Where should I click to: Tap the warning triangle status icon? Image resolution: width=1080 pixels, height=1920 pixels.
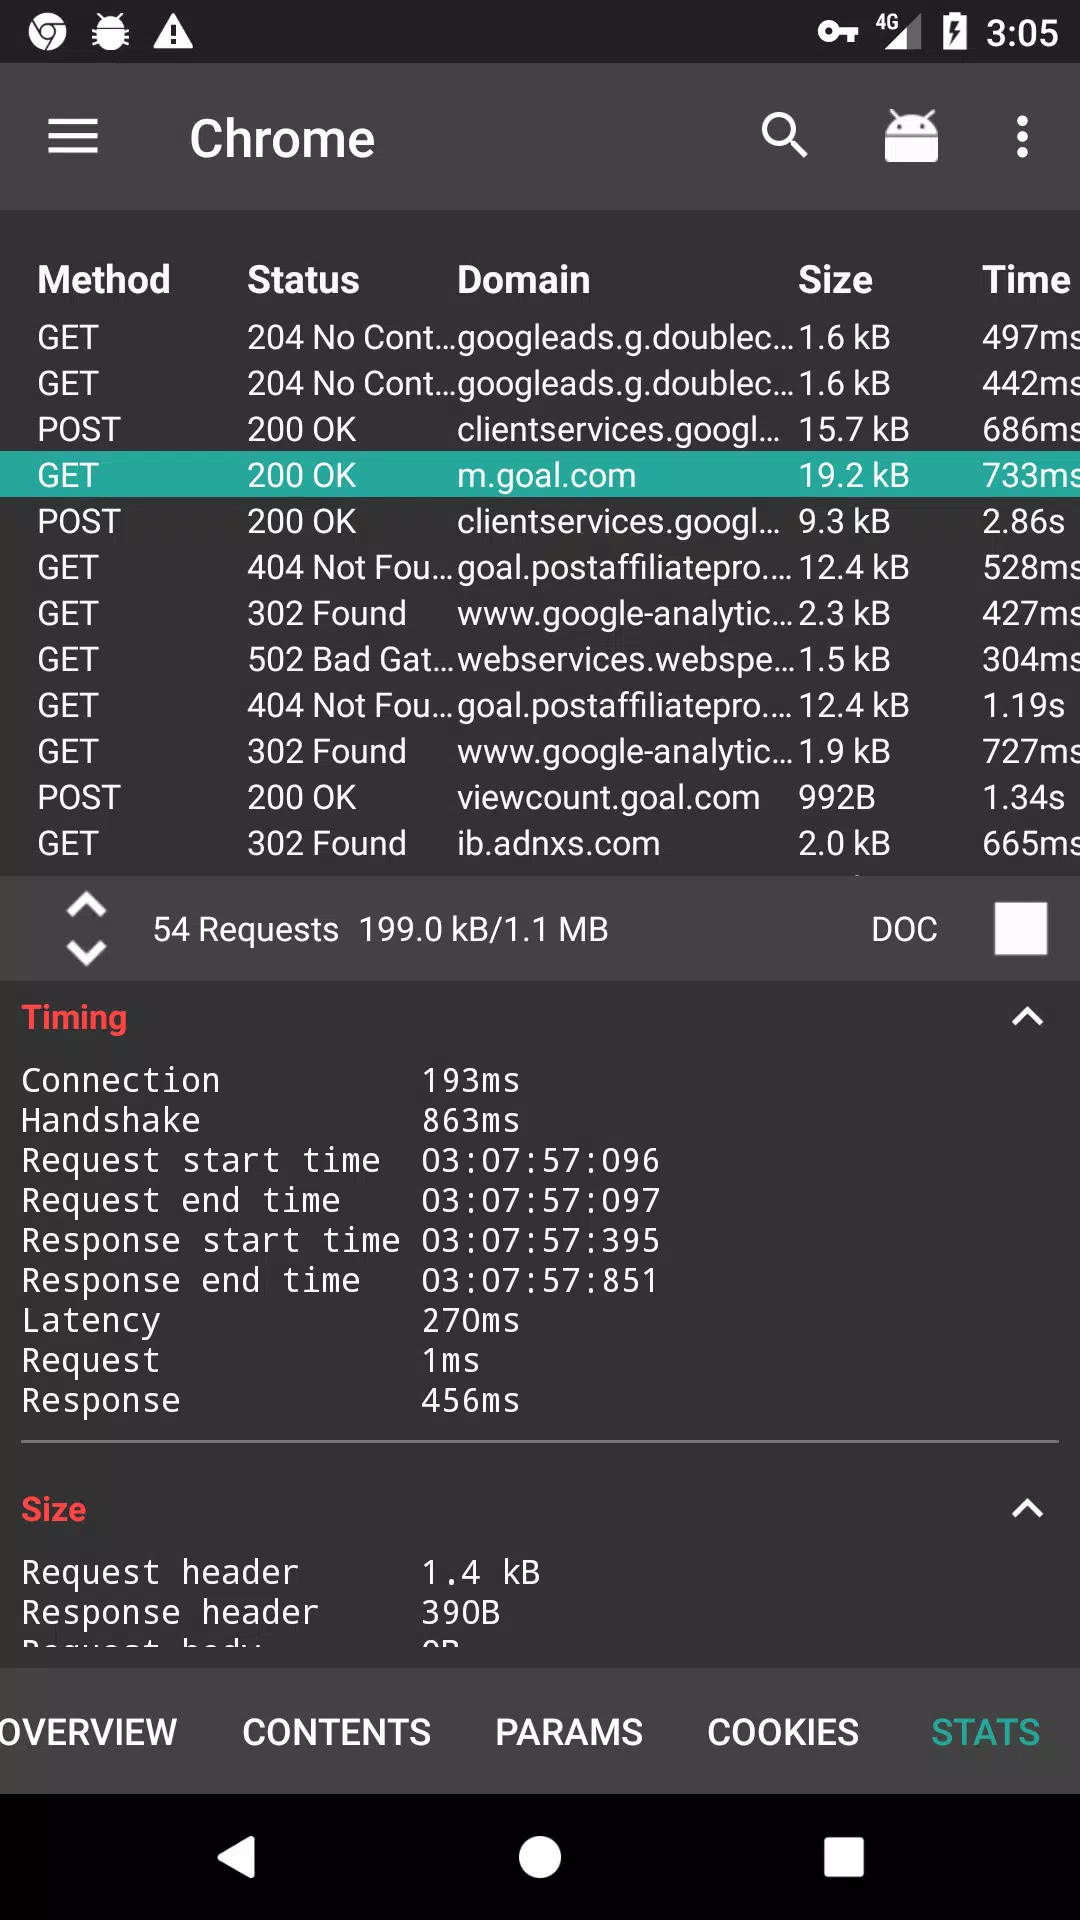tap(173, 32)
